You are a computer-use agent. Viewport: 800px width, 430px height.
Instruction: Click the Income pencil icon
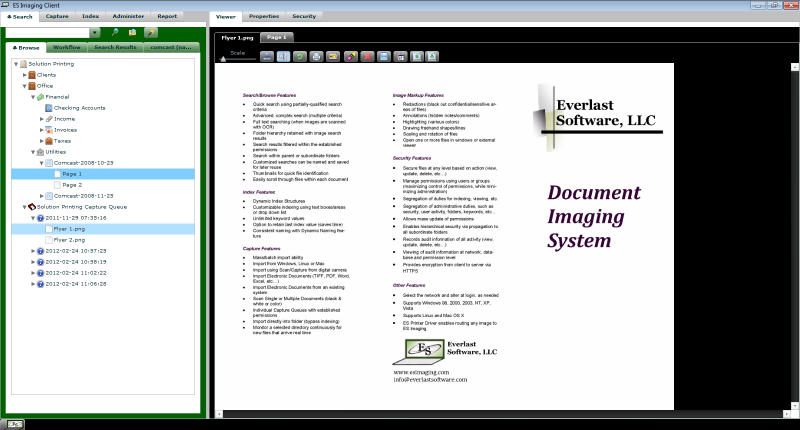click(49, 119)
